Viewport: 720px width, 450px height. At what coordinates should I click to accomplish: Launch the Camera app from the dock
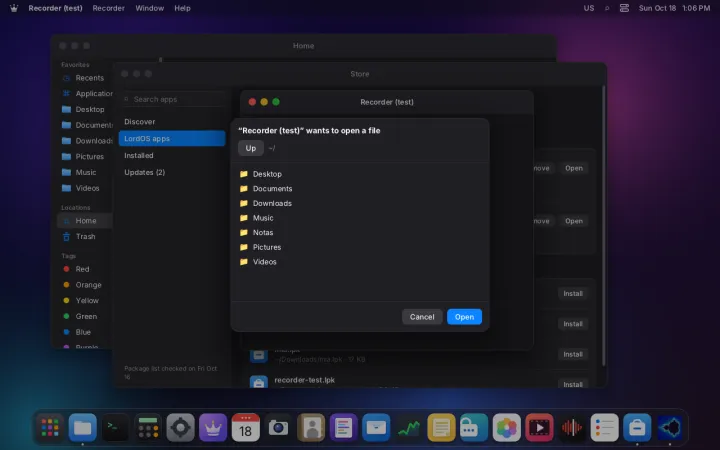click(x=278, y=428)
